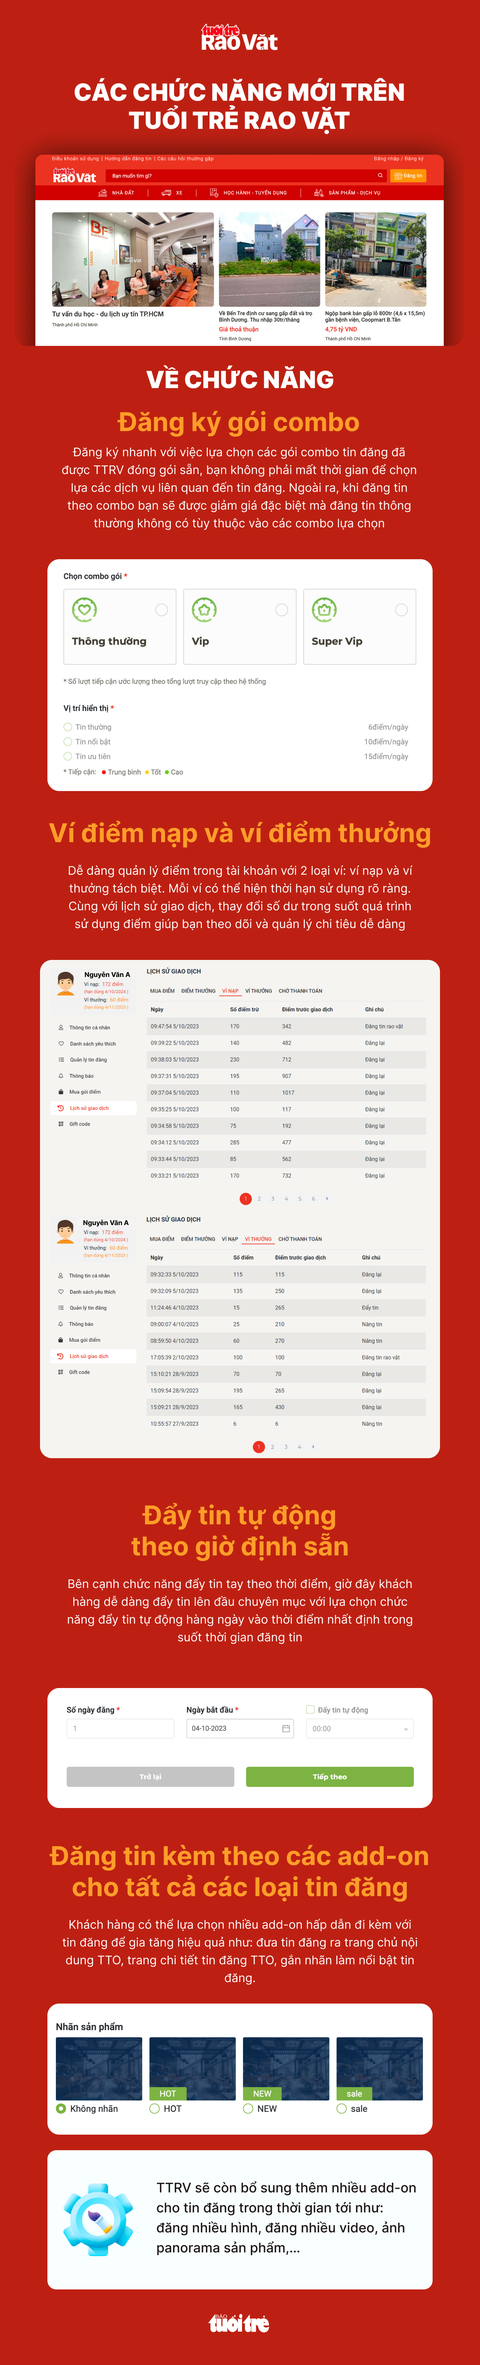The width and height of the screenshot is (480, 2365).
Task: Open the 'Ngộp bank' house listing photo
Action: click(375, 259)
